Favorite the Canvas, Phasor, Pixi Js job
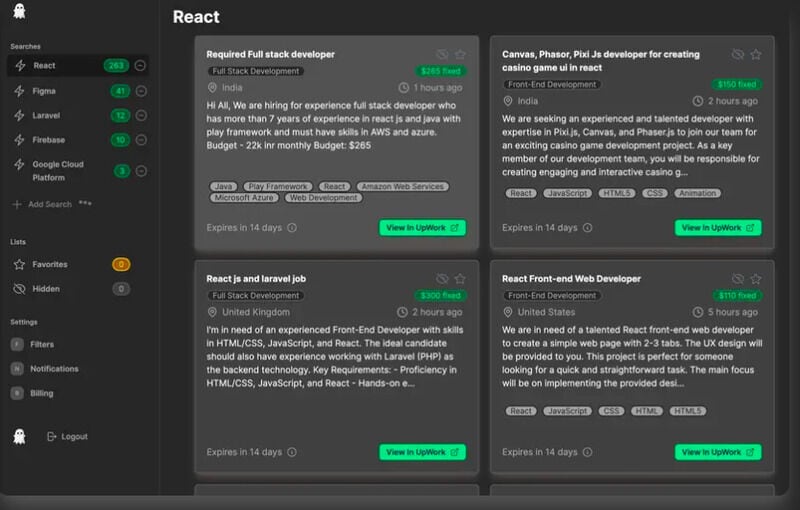This screenshot has height=510, width=800. pos(756,54)
